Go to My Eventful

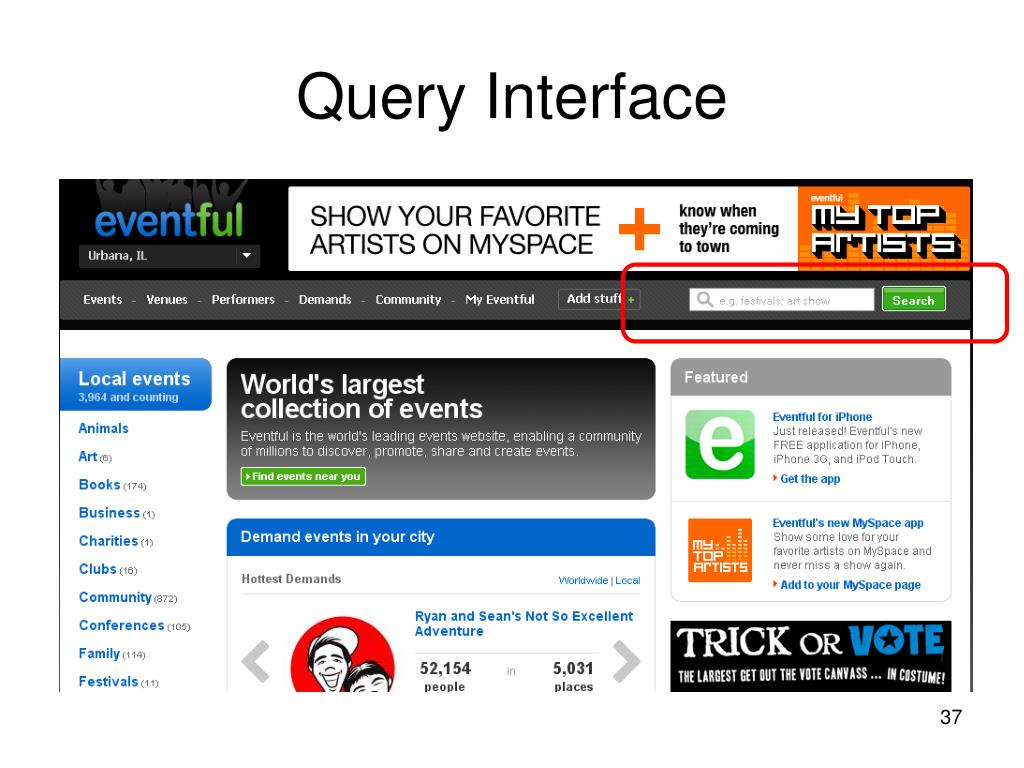click(500, 300)
